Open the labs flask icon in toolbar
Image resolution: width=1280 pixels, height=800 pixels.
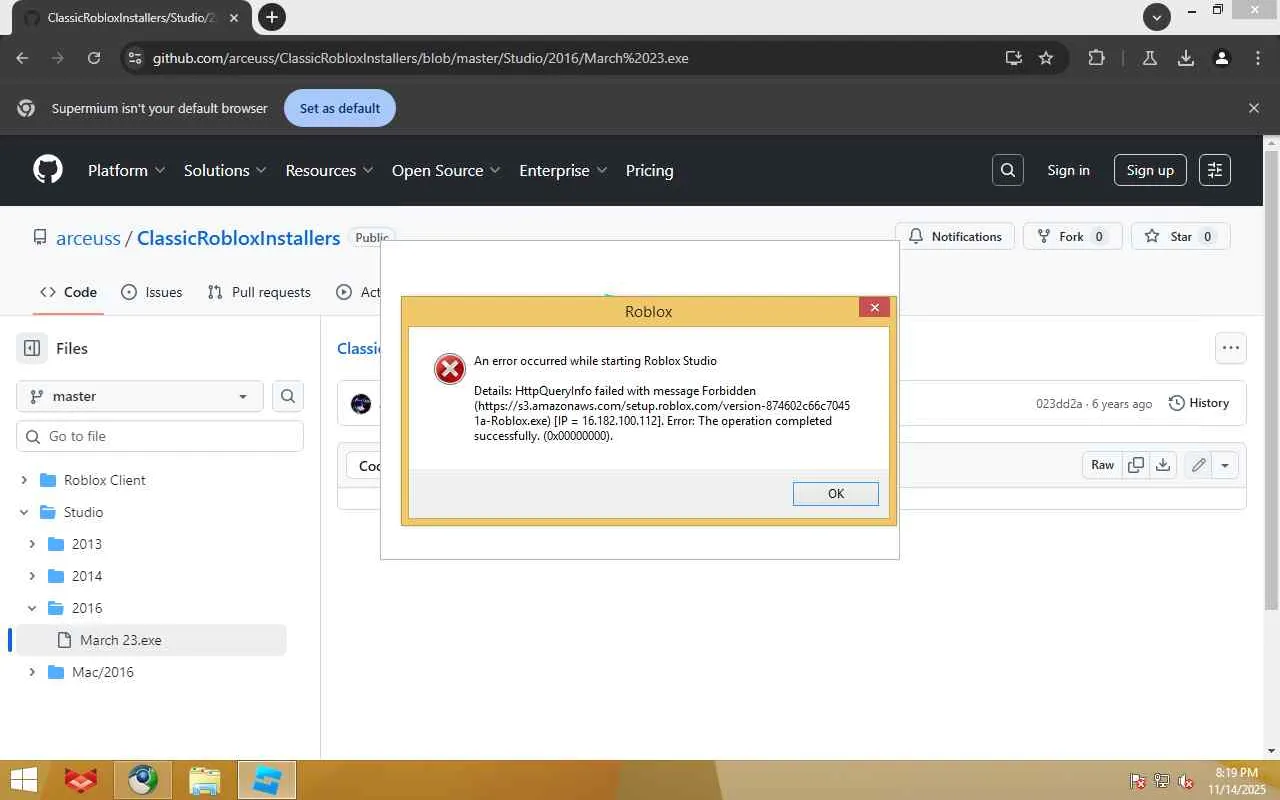tap(1150, 58)
